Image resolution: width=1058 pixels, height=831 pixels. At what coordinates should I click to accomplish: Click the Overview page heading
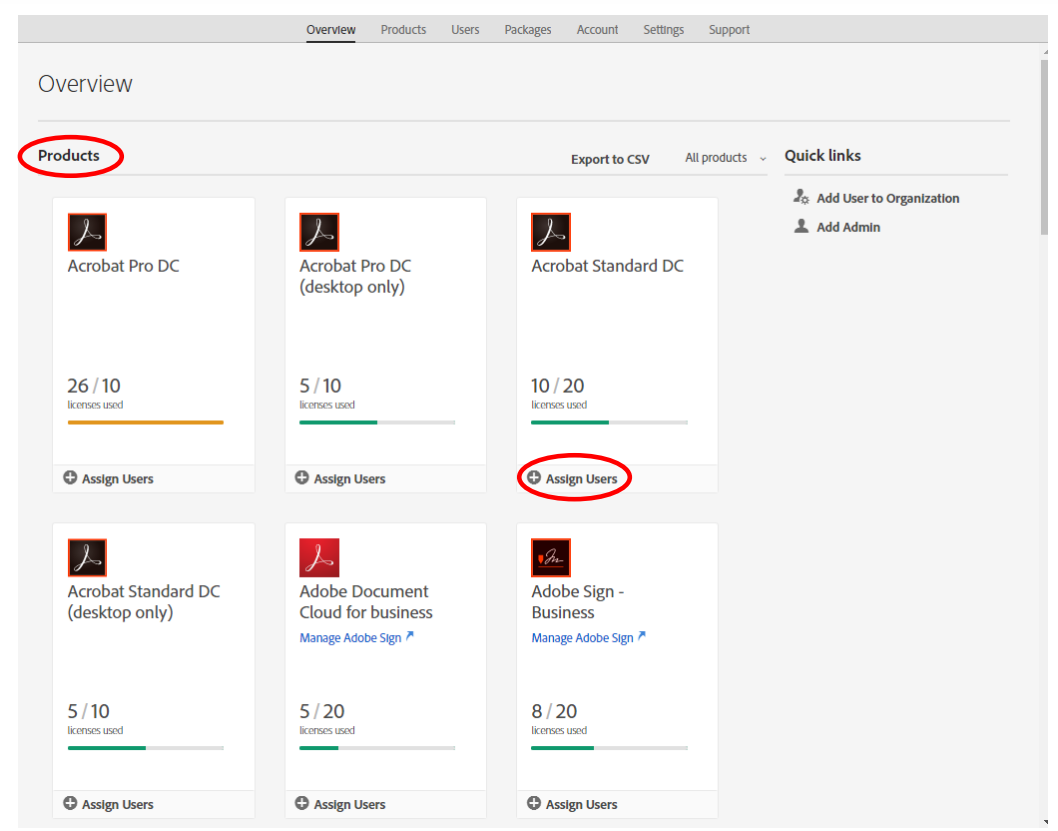tap(85, 84)
